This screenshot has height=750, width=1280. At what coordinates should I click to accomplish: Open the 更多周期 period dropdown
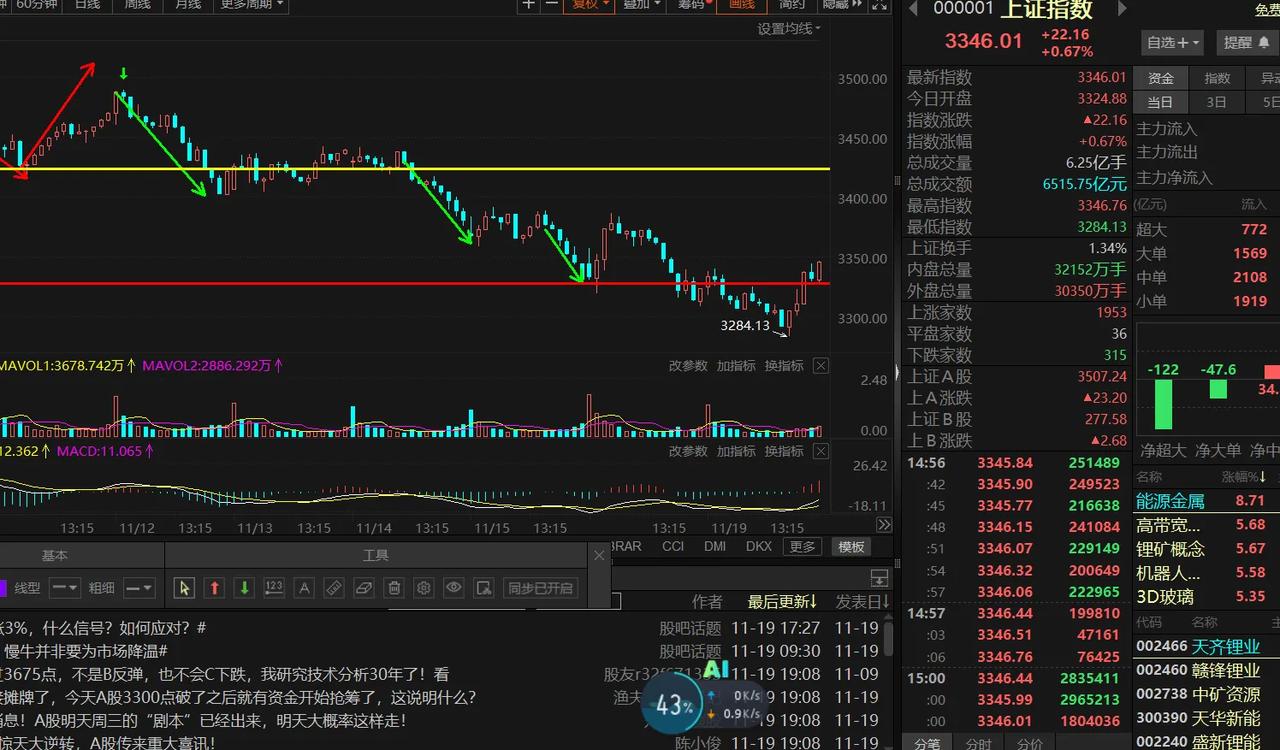click(x=250, y=5)
